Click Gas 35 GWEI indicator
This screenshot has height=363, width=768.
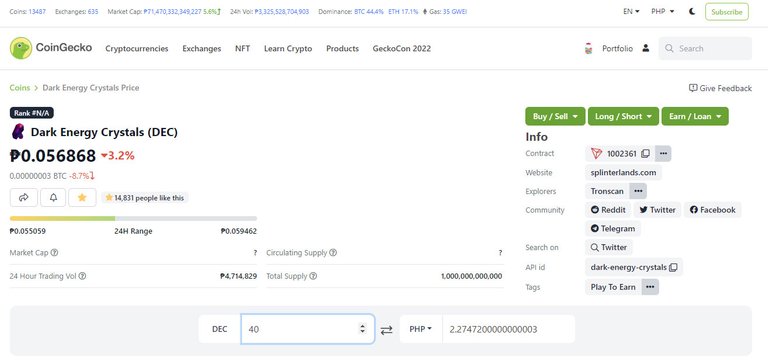[445, 11]
